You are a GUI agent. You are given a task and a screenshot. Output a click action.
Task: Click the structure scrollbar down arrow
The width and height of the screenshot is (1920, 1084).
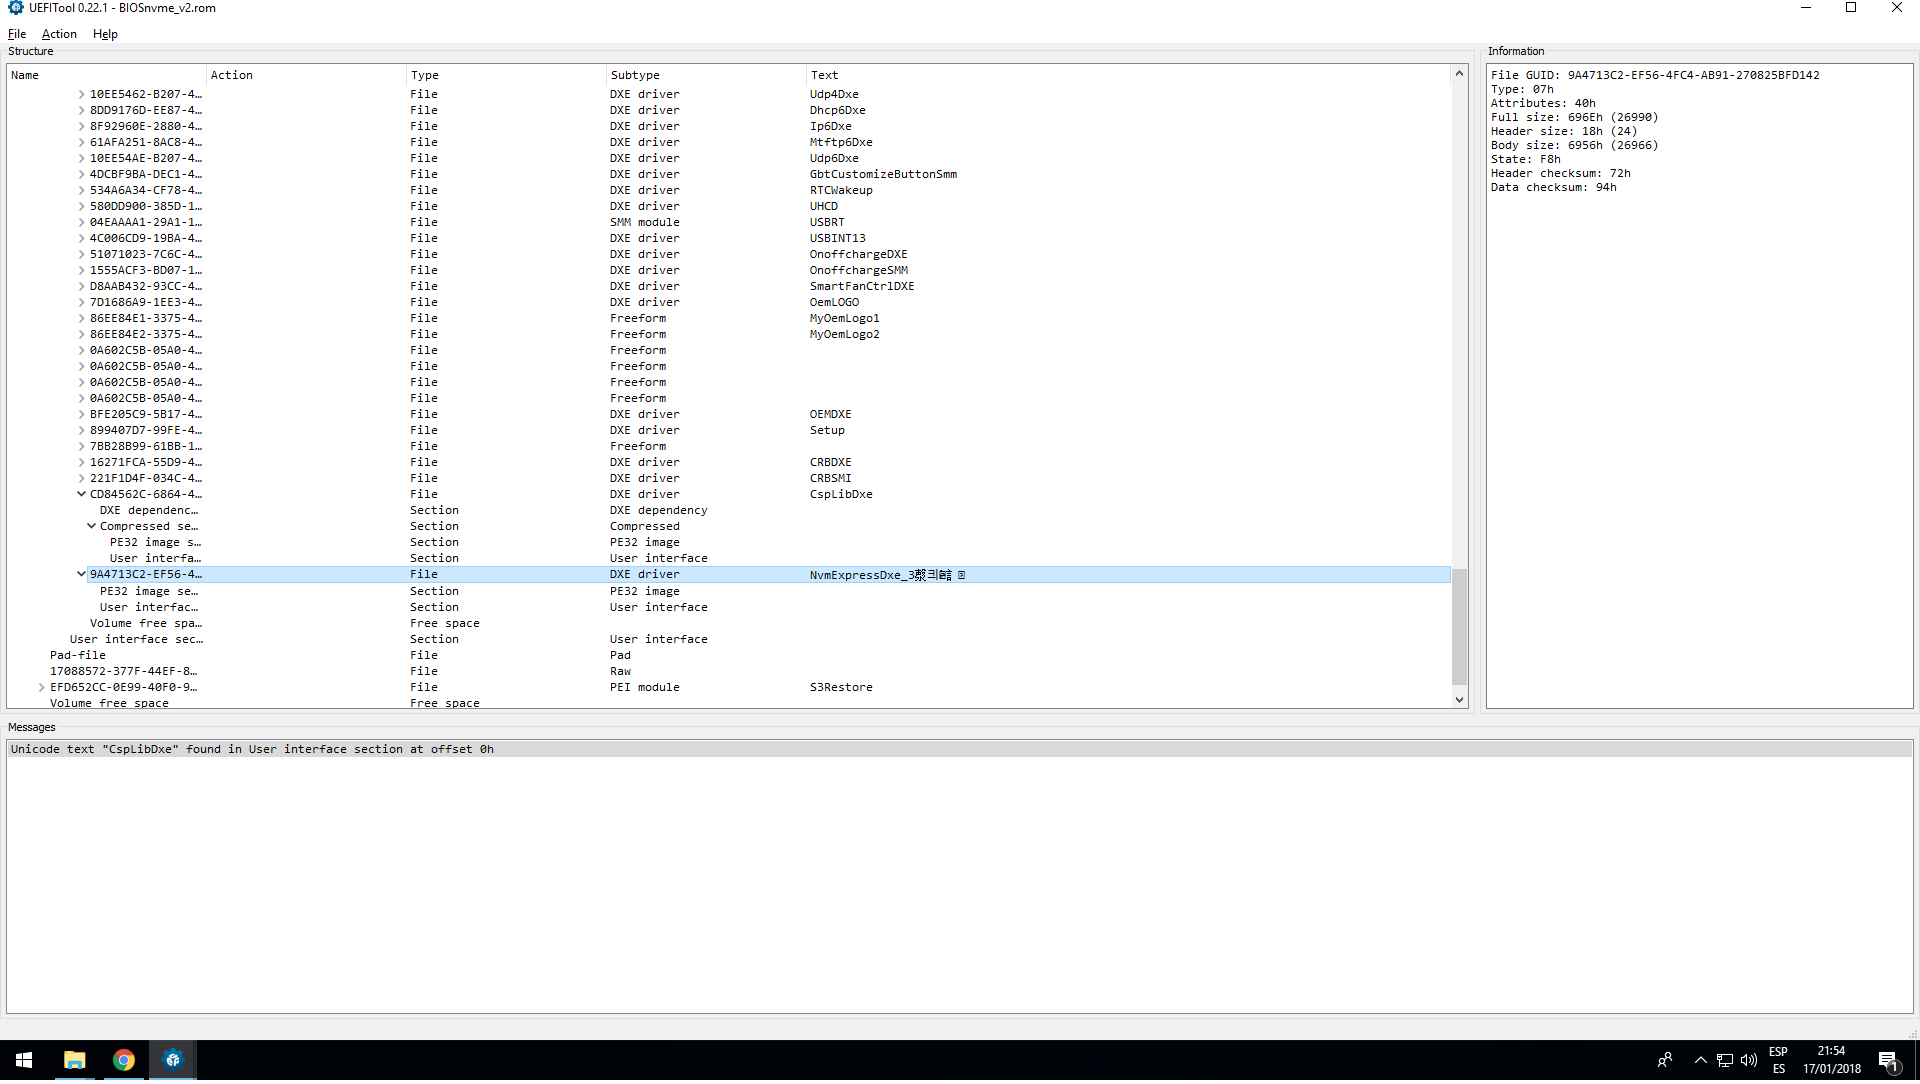pyautogui.click(x=1459, y=701)
